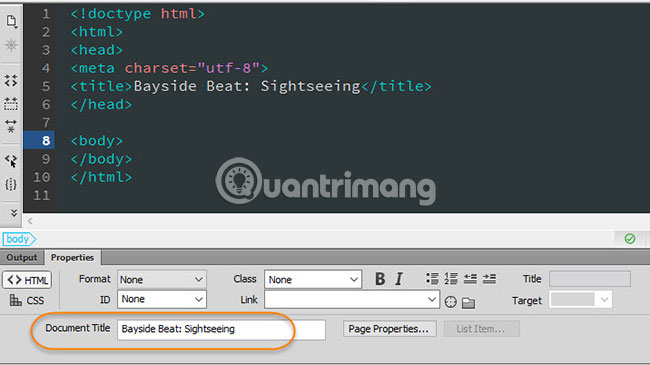Click the outdent blockquote icon
The image size is (650, 365).
click(x=470, y=278)
